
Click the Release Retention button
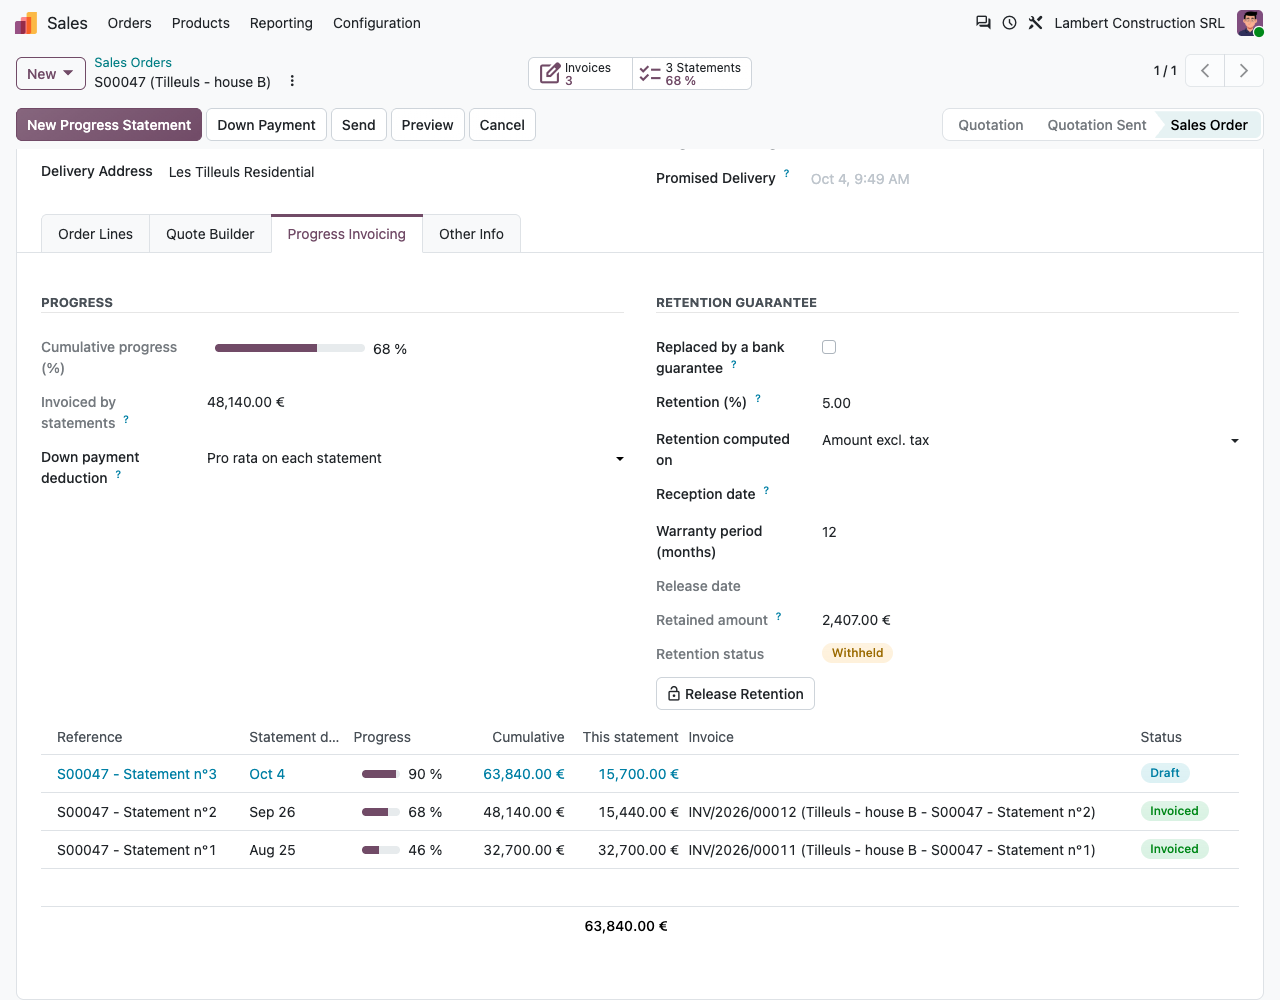coord(735,694)
